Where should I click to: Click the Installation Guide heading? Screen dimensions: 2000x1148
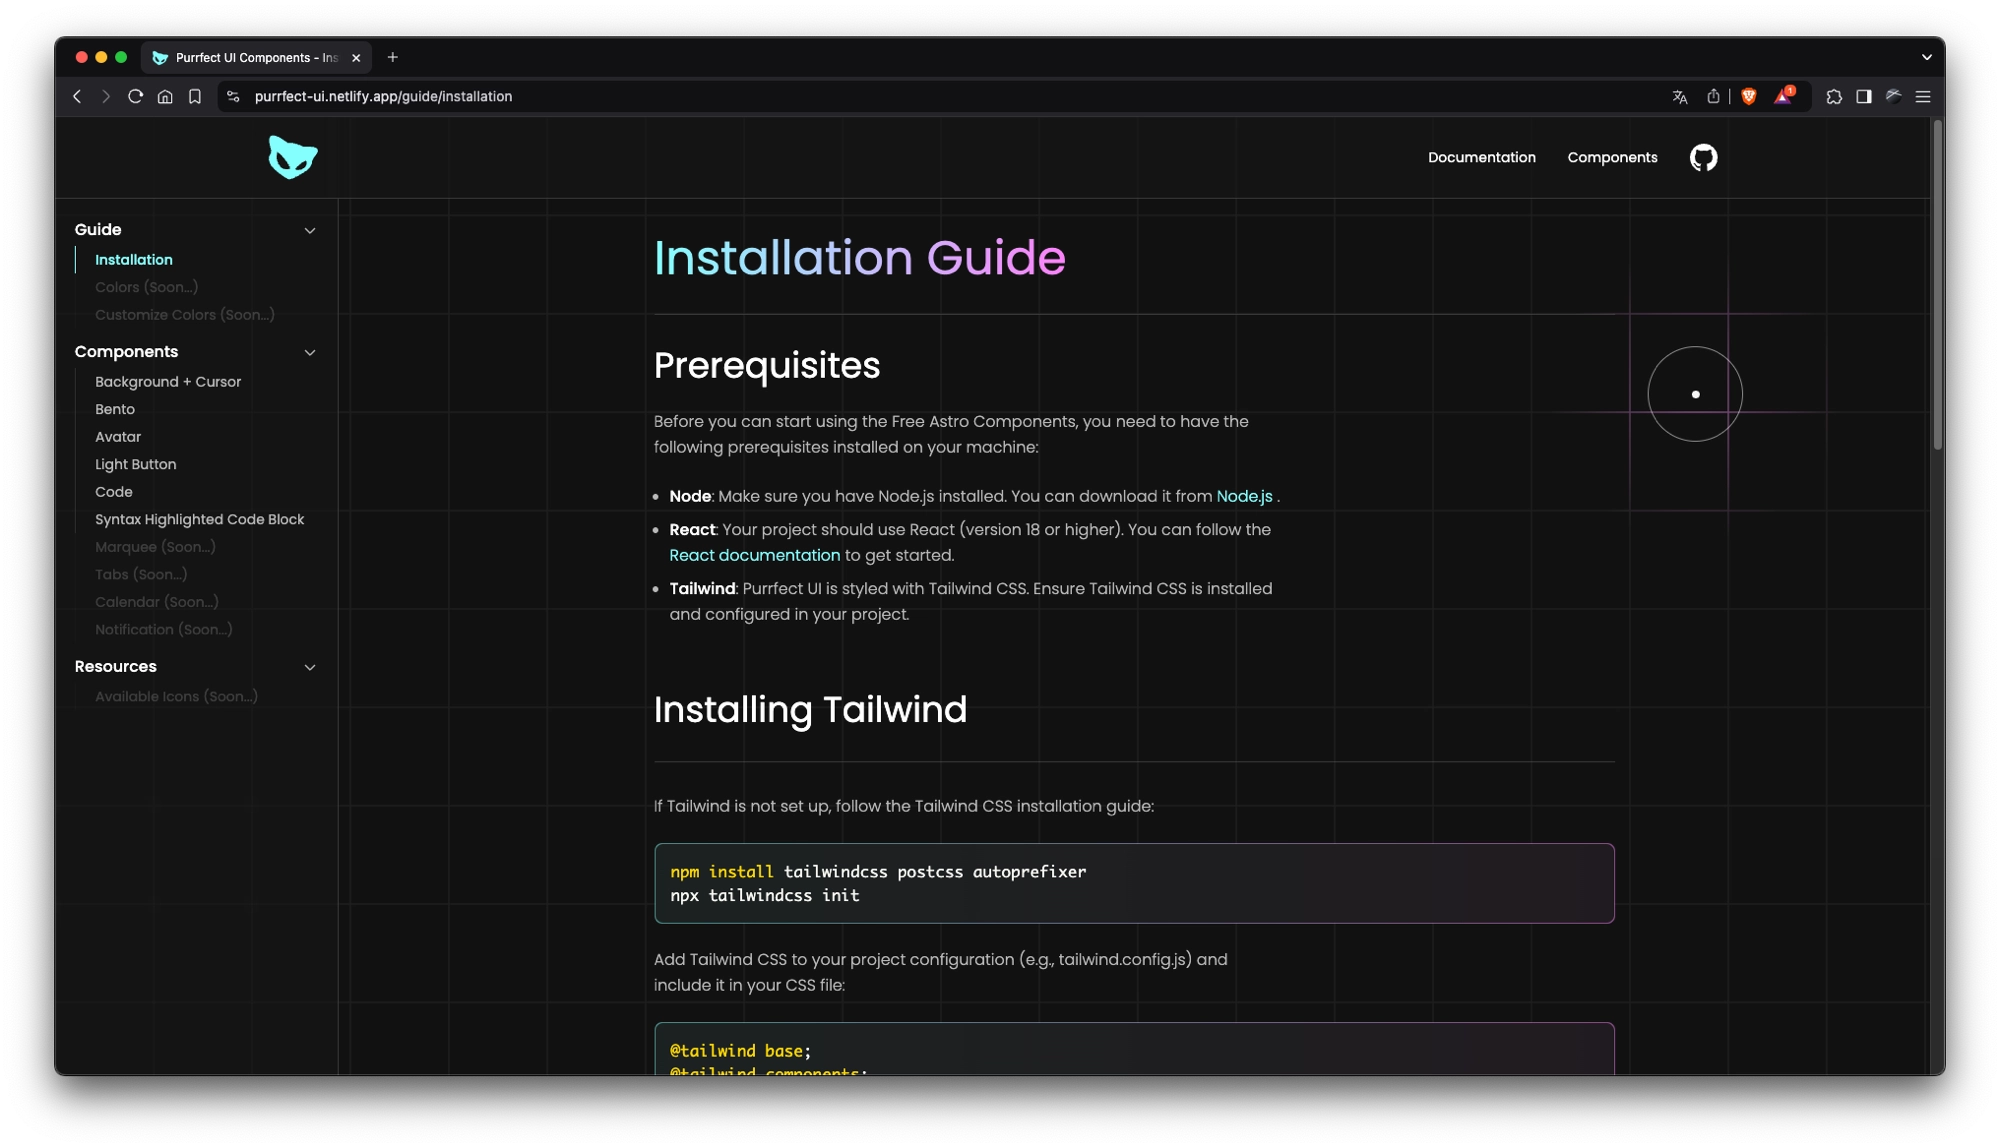click(x=860, y=258)
